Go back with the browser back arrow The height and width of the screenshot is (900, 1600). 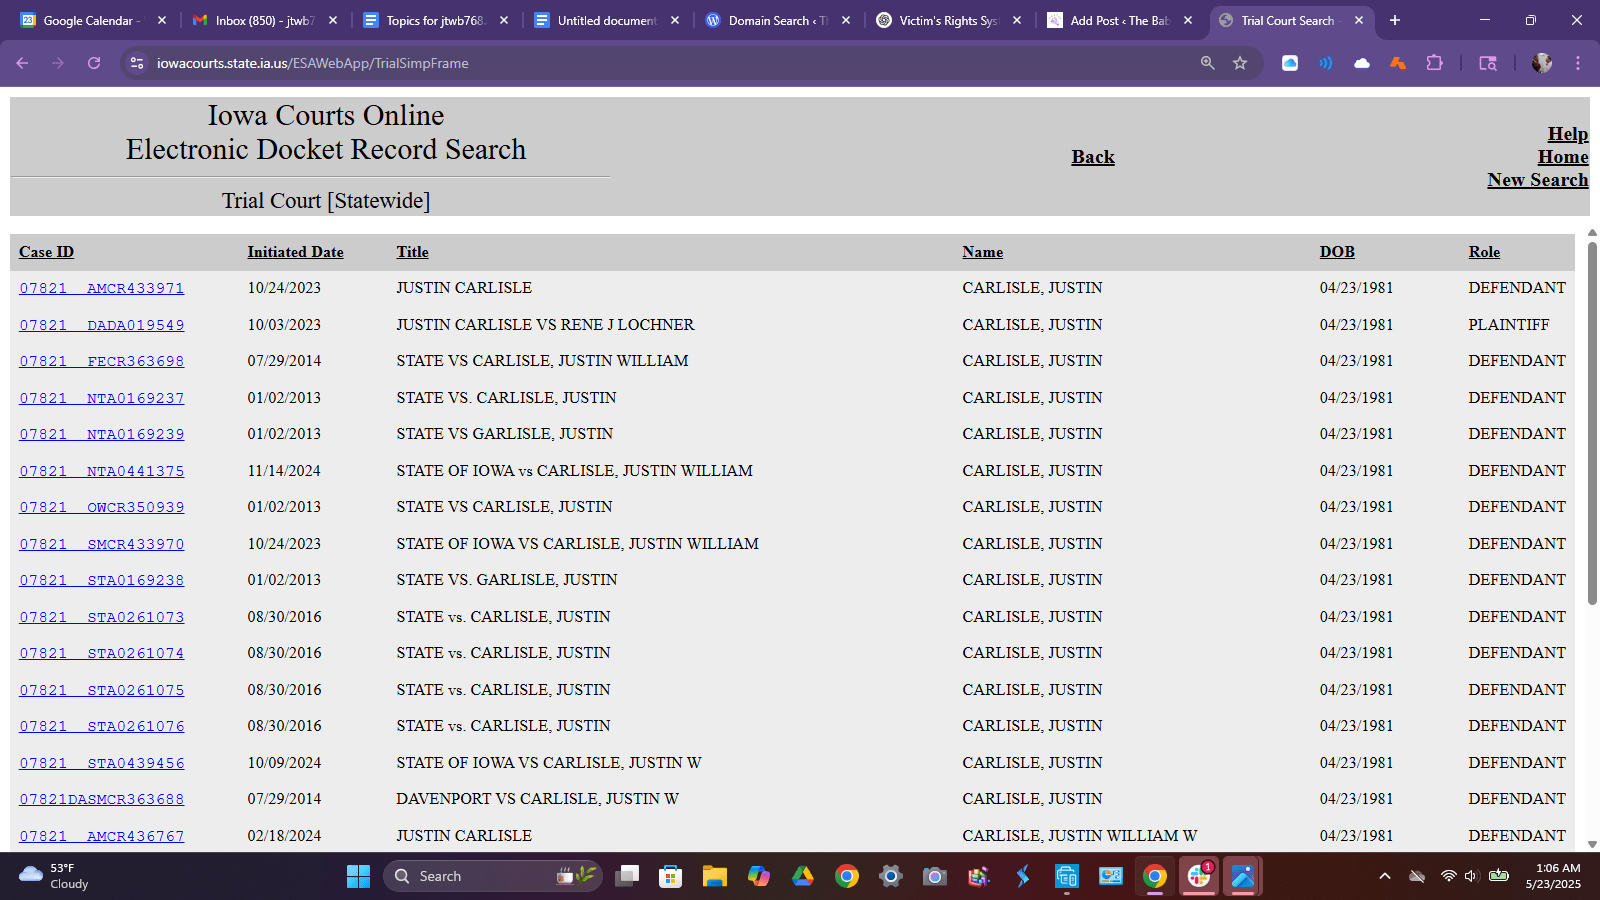click(x=22, y=63)
